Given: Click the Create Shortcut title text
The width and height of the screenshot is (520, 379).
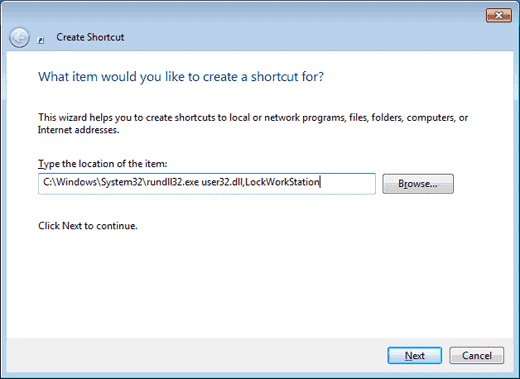Looking at the screenshot, I should tap(90, 37).
